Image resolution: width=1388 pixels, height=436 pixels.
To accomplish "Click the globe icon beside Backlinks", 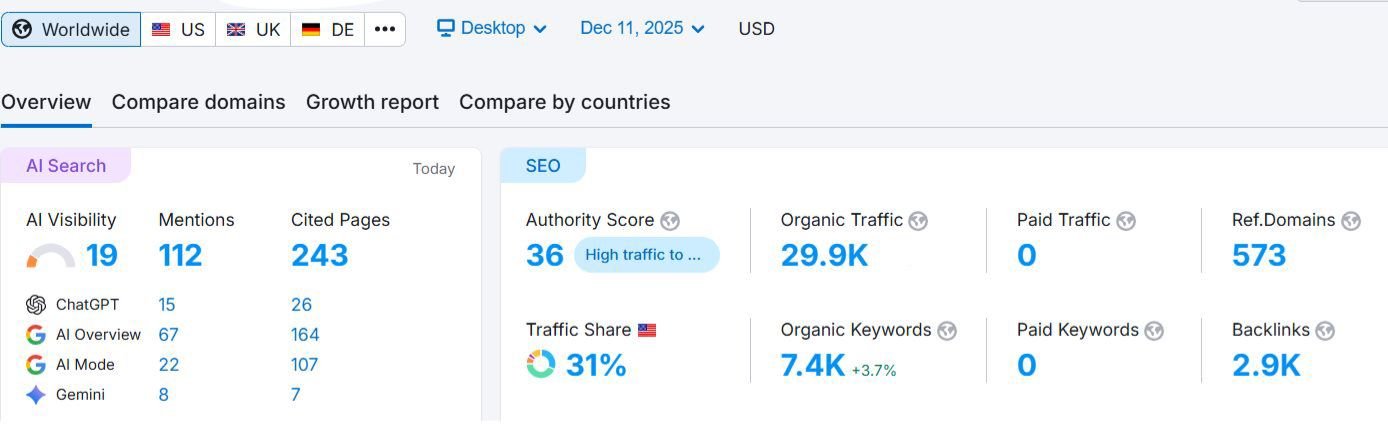I will [x=1326, y=331].
